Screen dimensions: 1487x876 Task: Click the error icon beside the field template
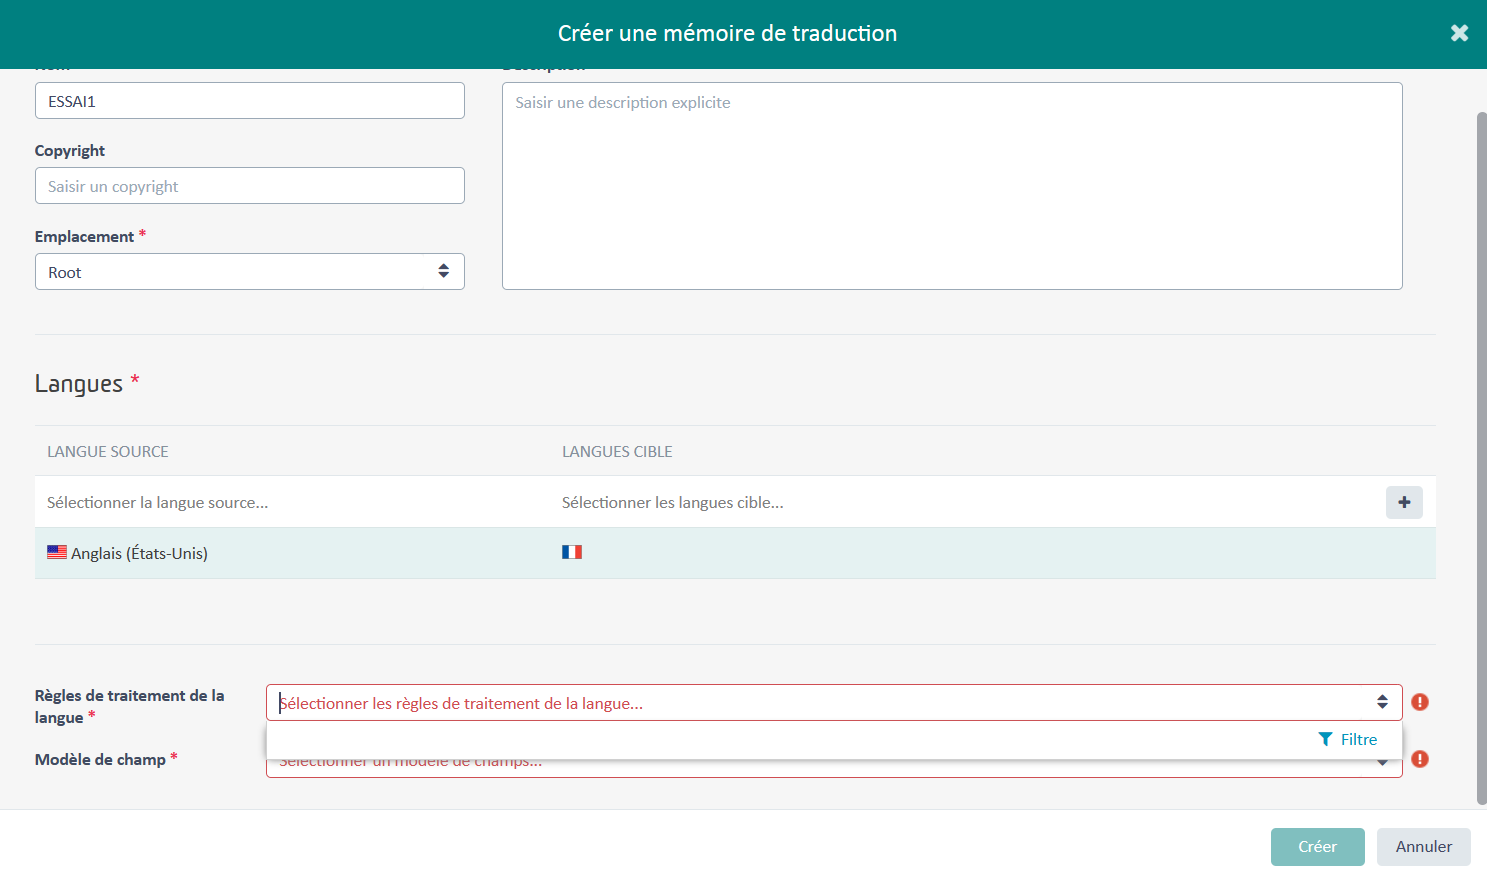[1419, 759]
